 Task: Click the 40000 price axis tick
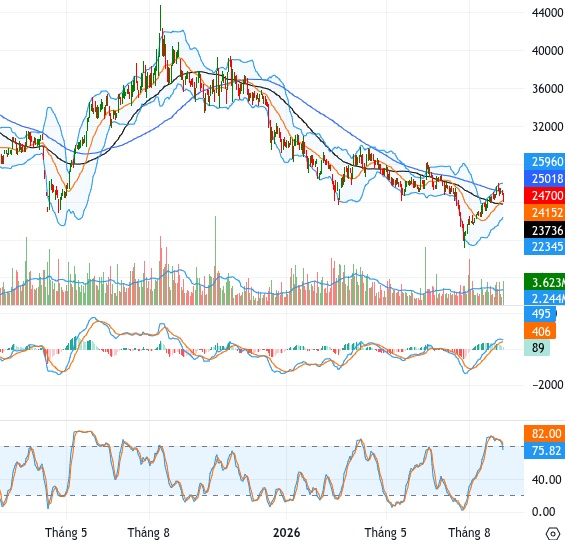tap(547, 51)
